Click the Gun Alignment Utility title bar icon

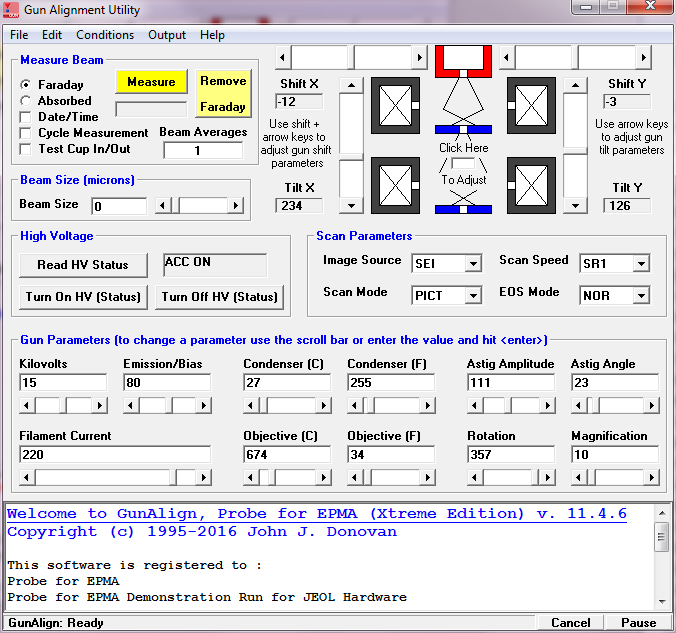[x=12, y=10]
